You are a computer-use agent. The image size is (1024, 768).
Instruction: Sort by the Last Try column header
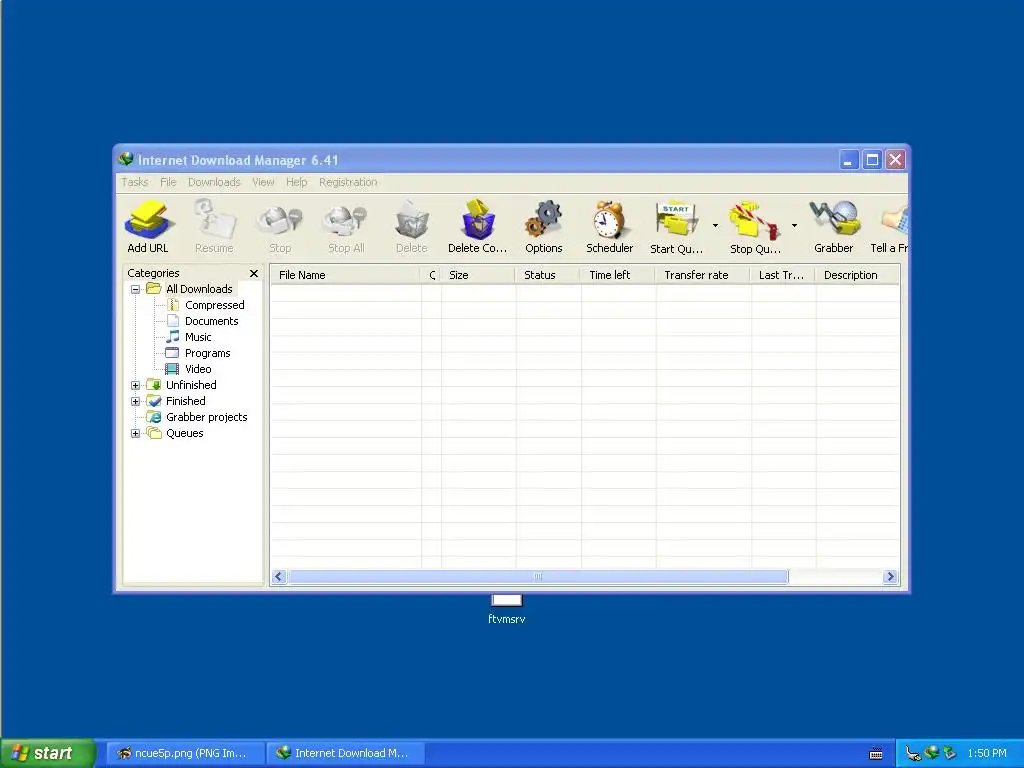coord(783,275)
